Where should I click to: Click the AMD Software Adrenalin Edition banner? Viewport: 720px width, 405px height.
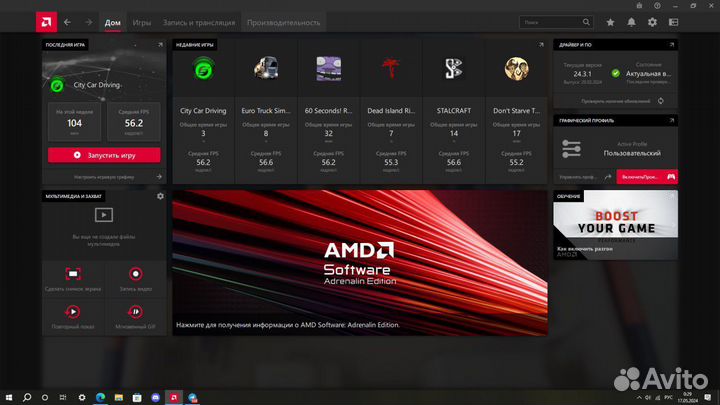(360, 263)
